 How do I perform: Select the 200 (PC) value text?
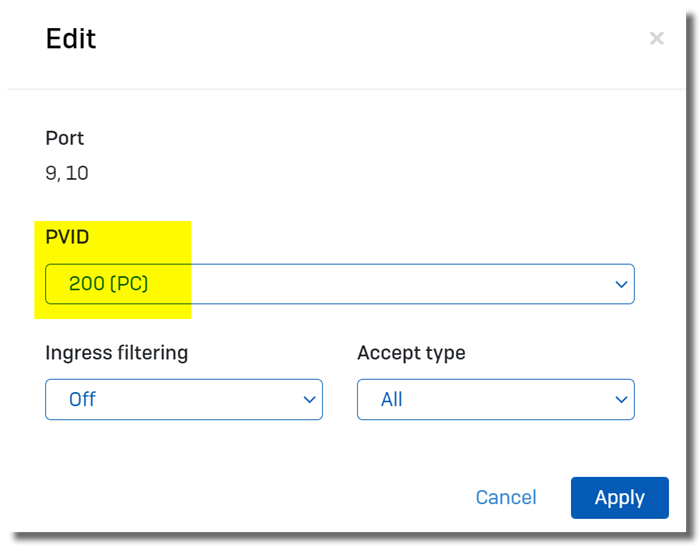108,283
